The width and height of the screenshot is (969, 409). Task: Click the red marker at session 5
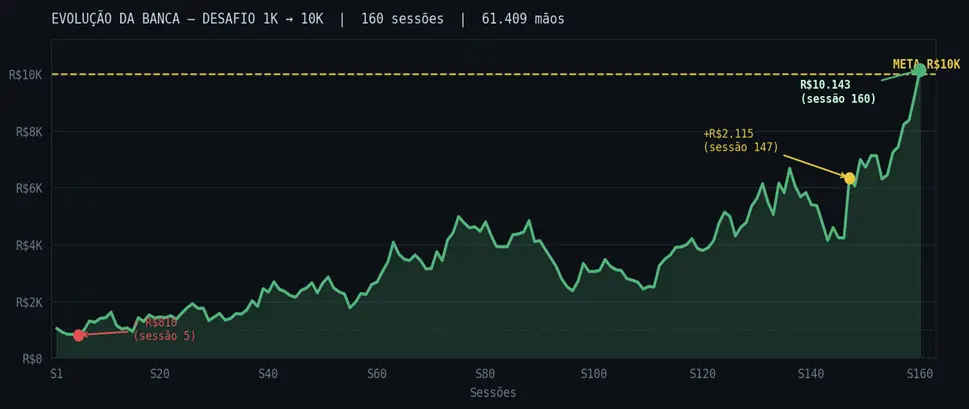tap(79, 335)
